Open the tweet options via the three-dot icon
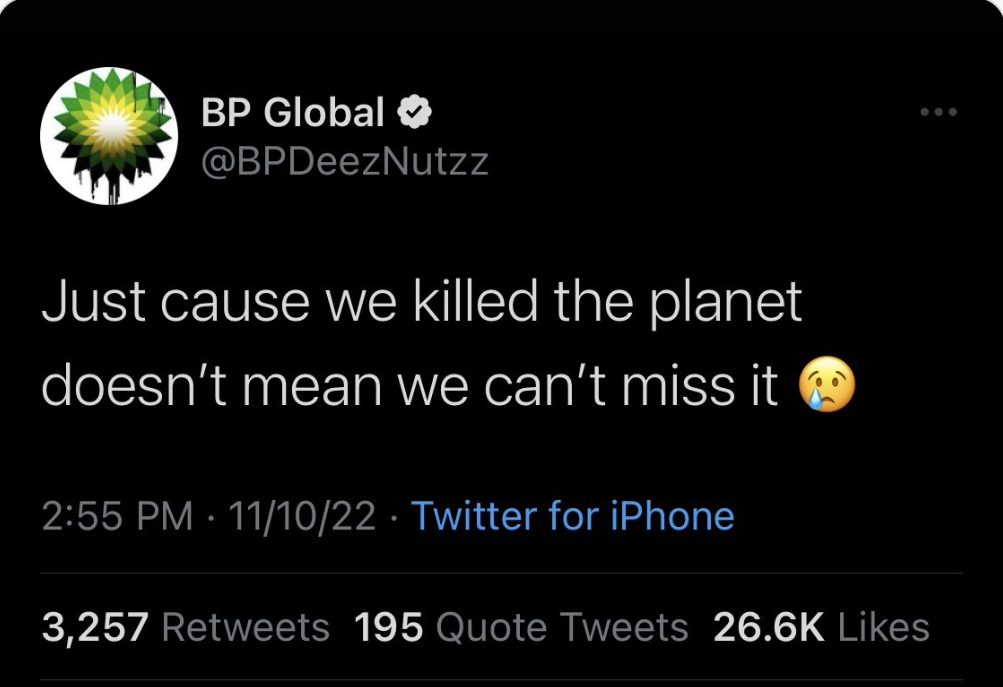Image resolution: width=1003 pixels, height=687 pixels. (937, 112)
